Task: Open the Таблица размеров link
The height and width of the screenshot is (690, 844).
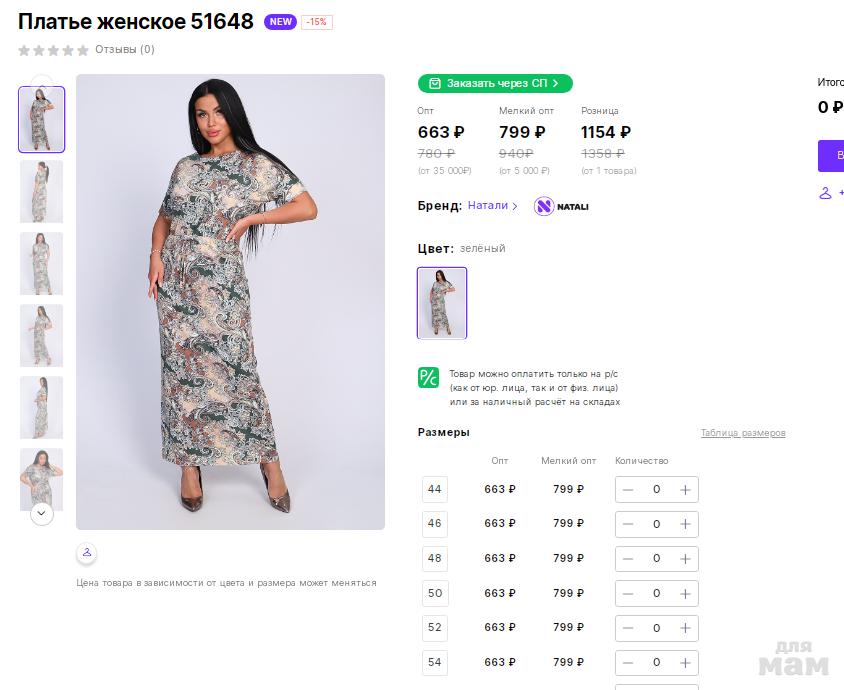Action: point(743,433)
